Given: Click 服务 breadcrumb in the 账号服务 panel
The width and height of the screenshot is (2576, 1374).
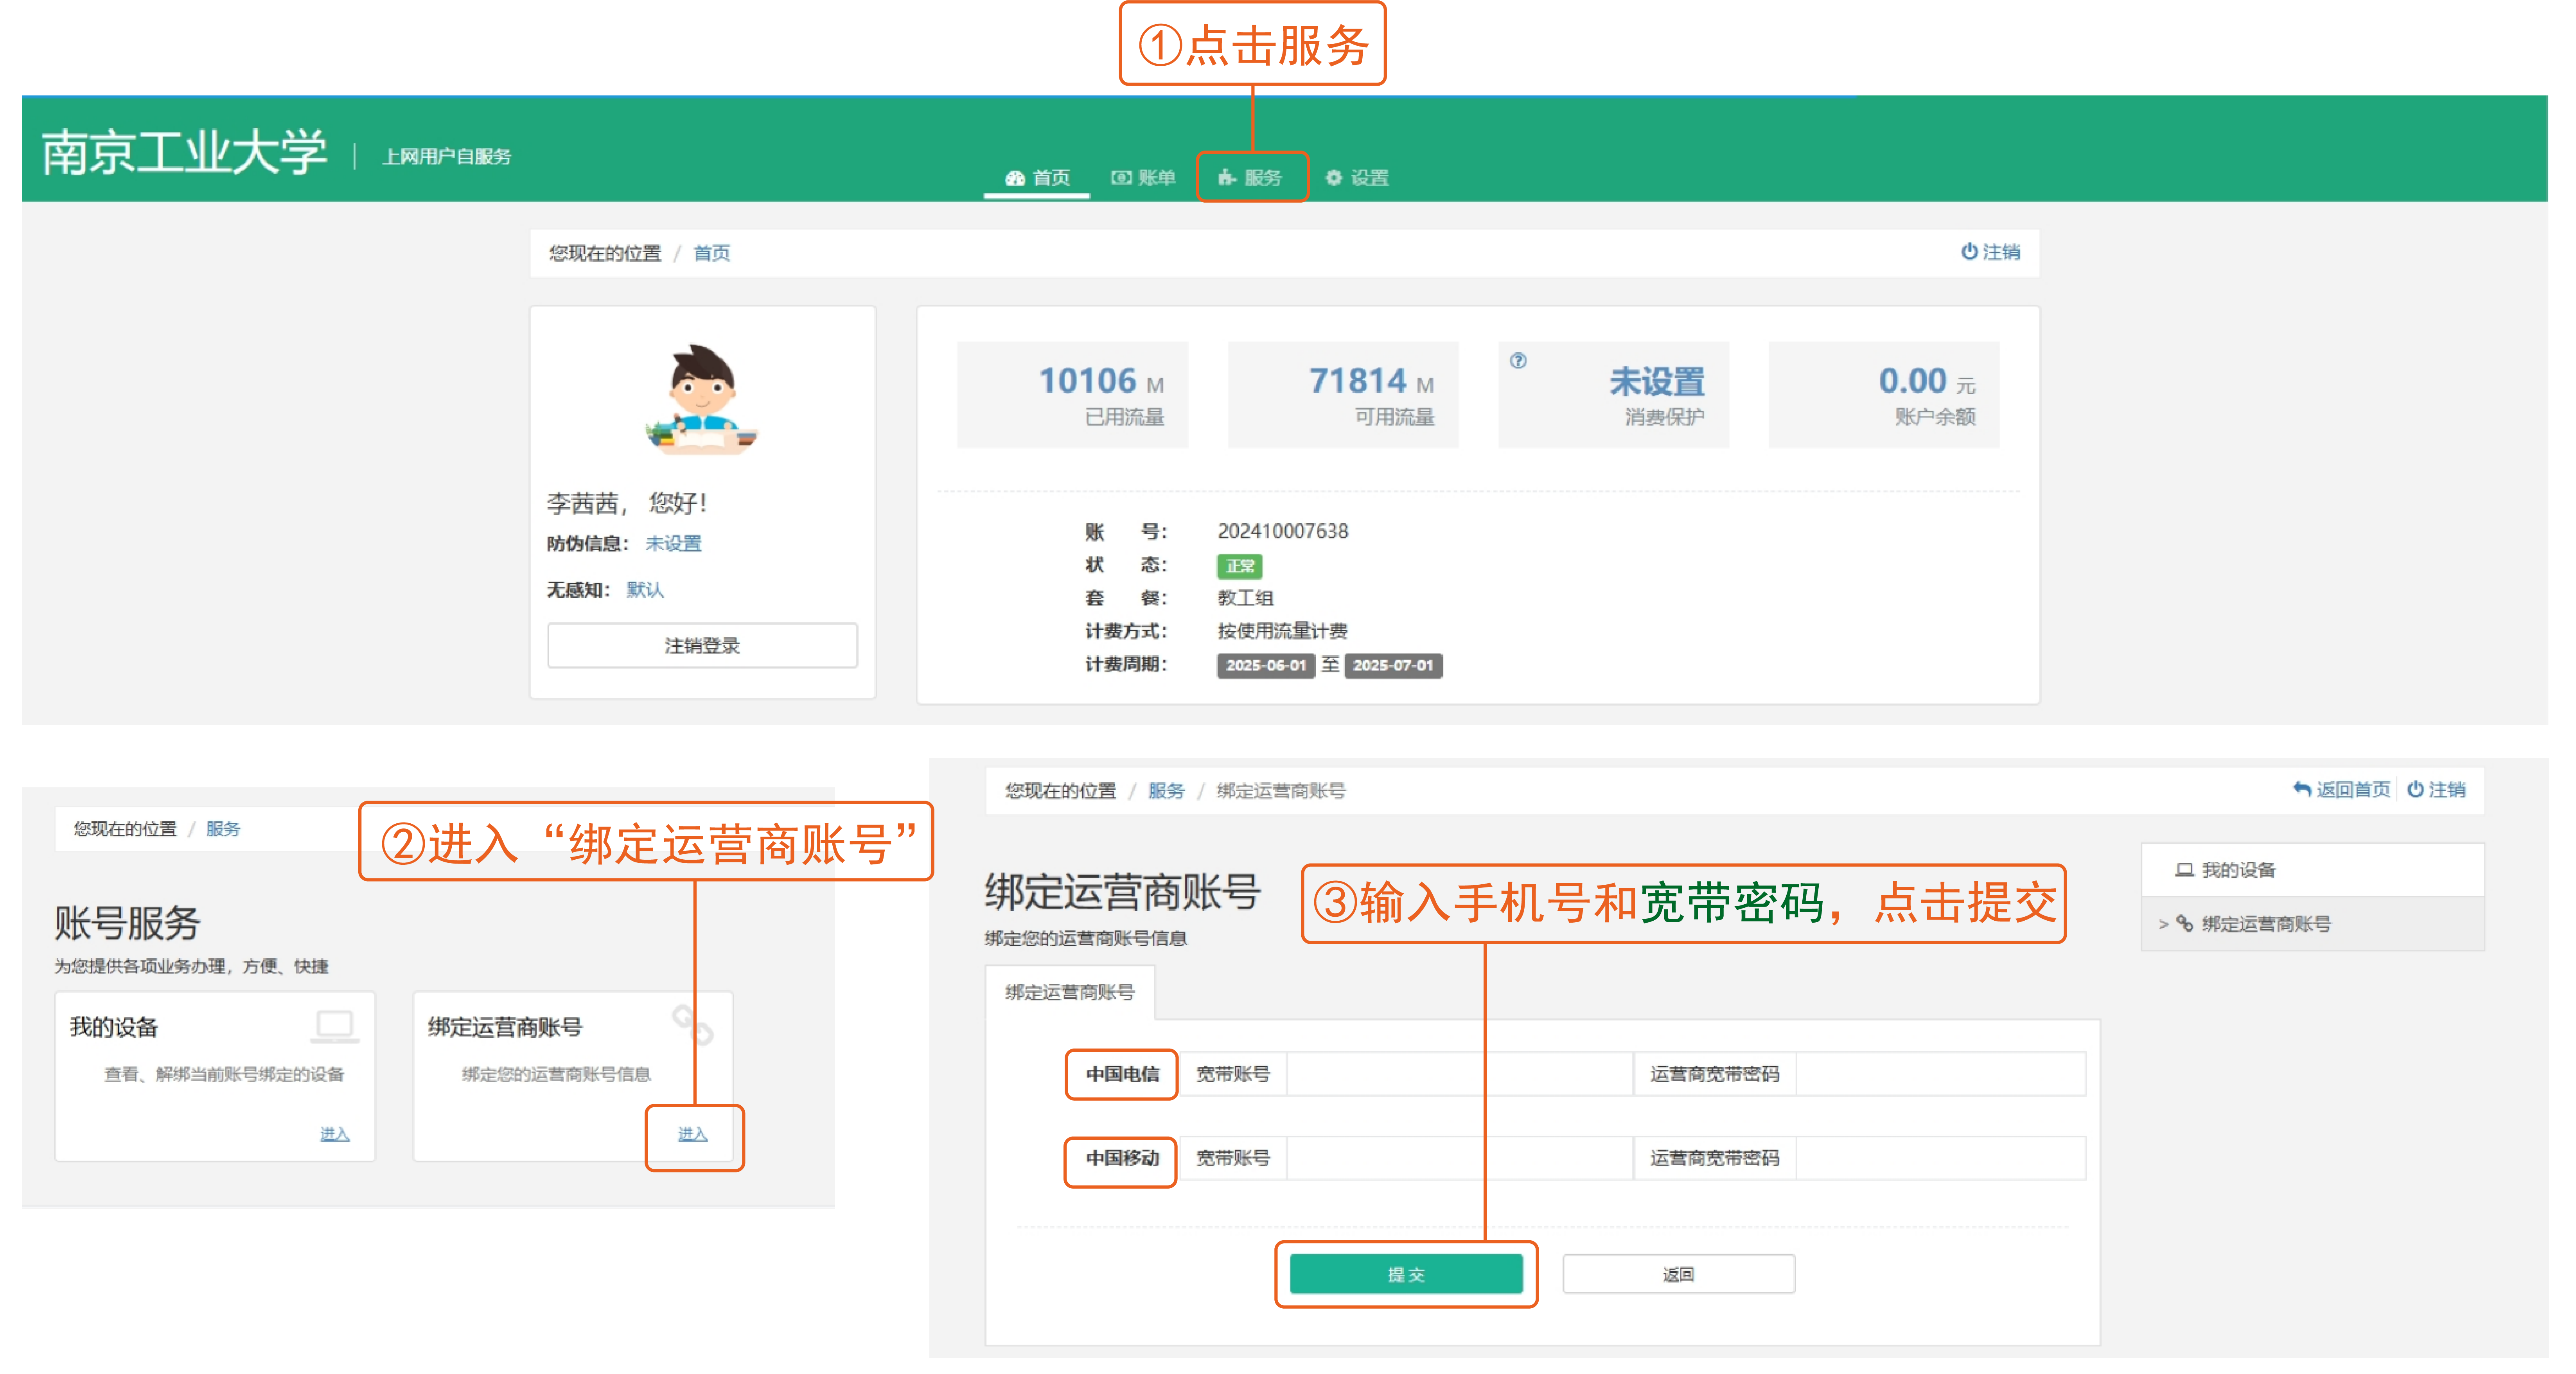Looking at the screenshot, I should click(x=223, y=829).
